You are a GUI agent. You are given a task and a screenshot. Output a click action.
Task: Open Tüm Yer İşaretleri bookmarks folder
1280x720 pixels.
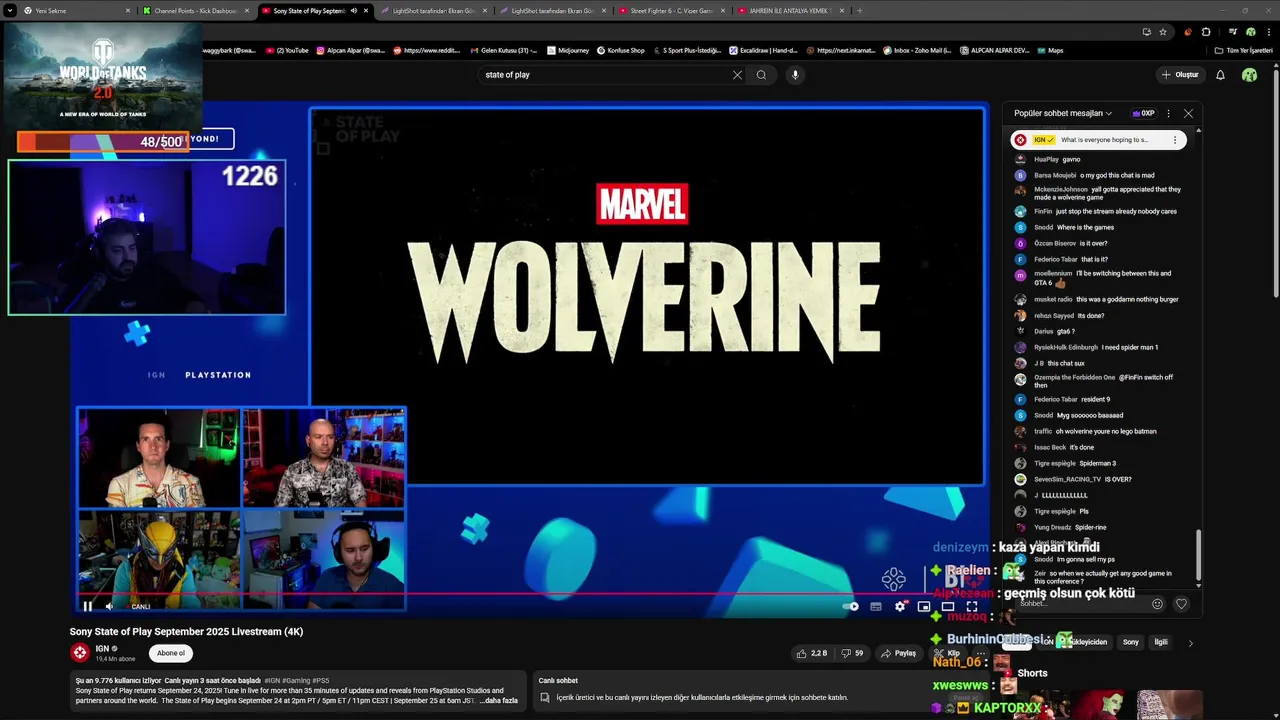click(1244, 50)
